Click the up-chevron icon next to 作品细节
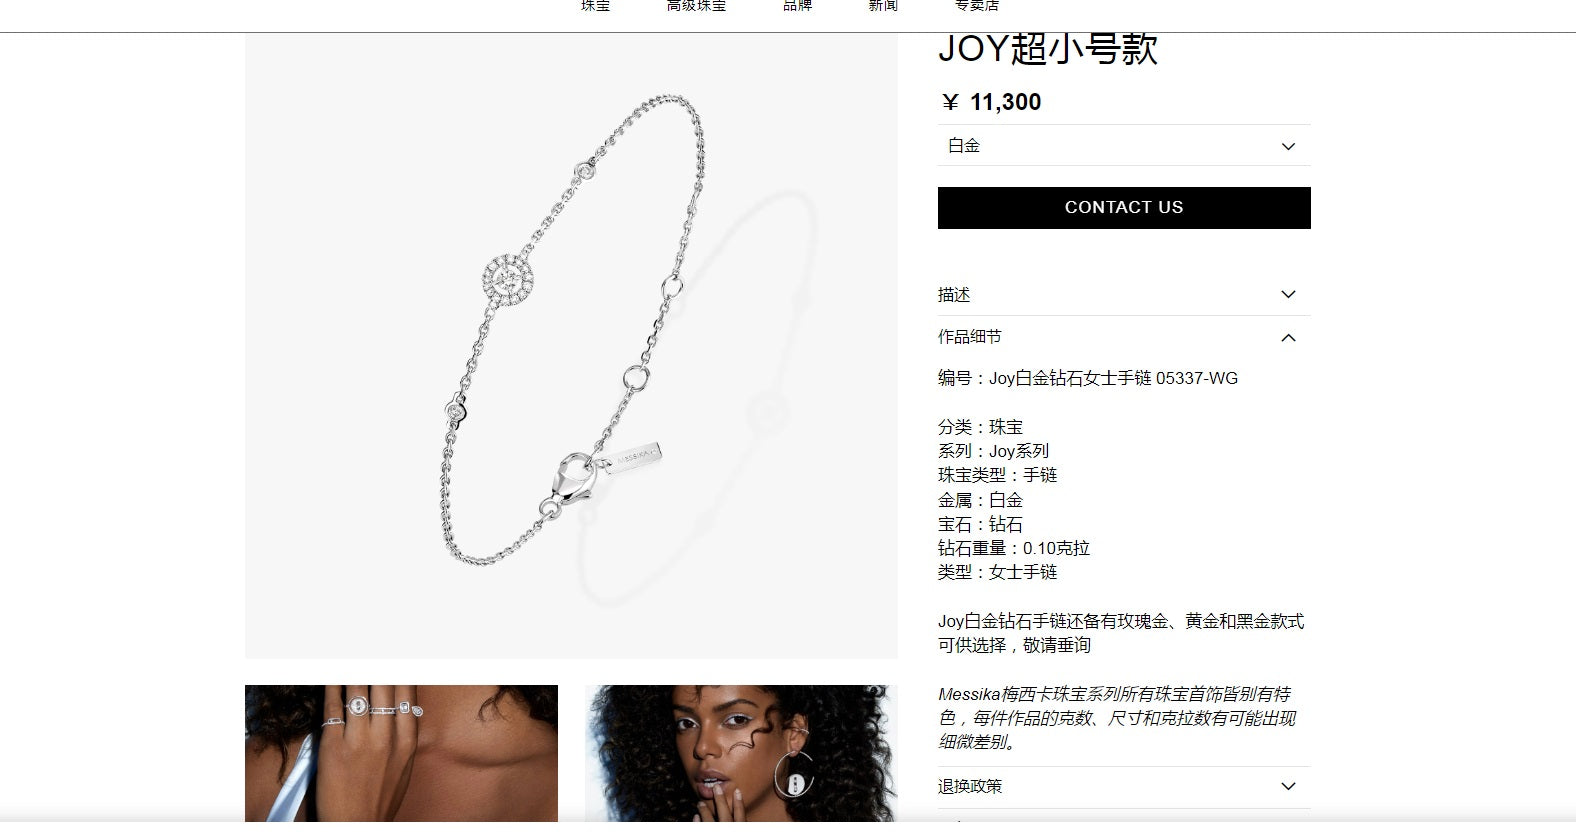Screen dimensions: 1576x839 click(1288, 337)
